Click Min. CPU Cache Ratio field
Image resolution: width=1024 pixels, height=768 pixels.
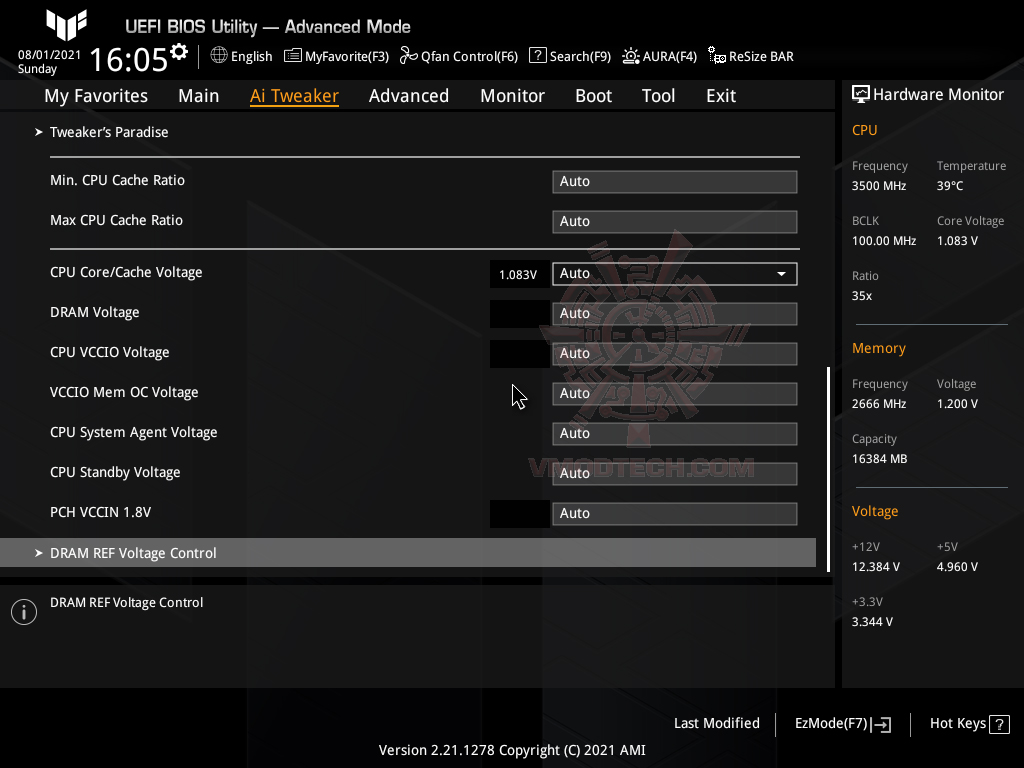click(x=675, y=182)
